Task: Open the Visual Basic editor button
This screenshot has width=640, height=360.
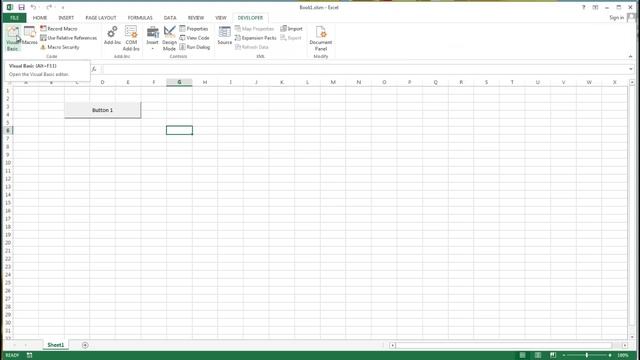Action: (13, 38)
